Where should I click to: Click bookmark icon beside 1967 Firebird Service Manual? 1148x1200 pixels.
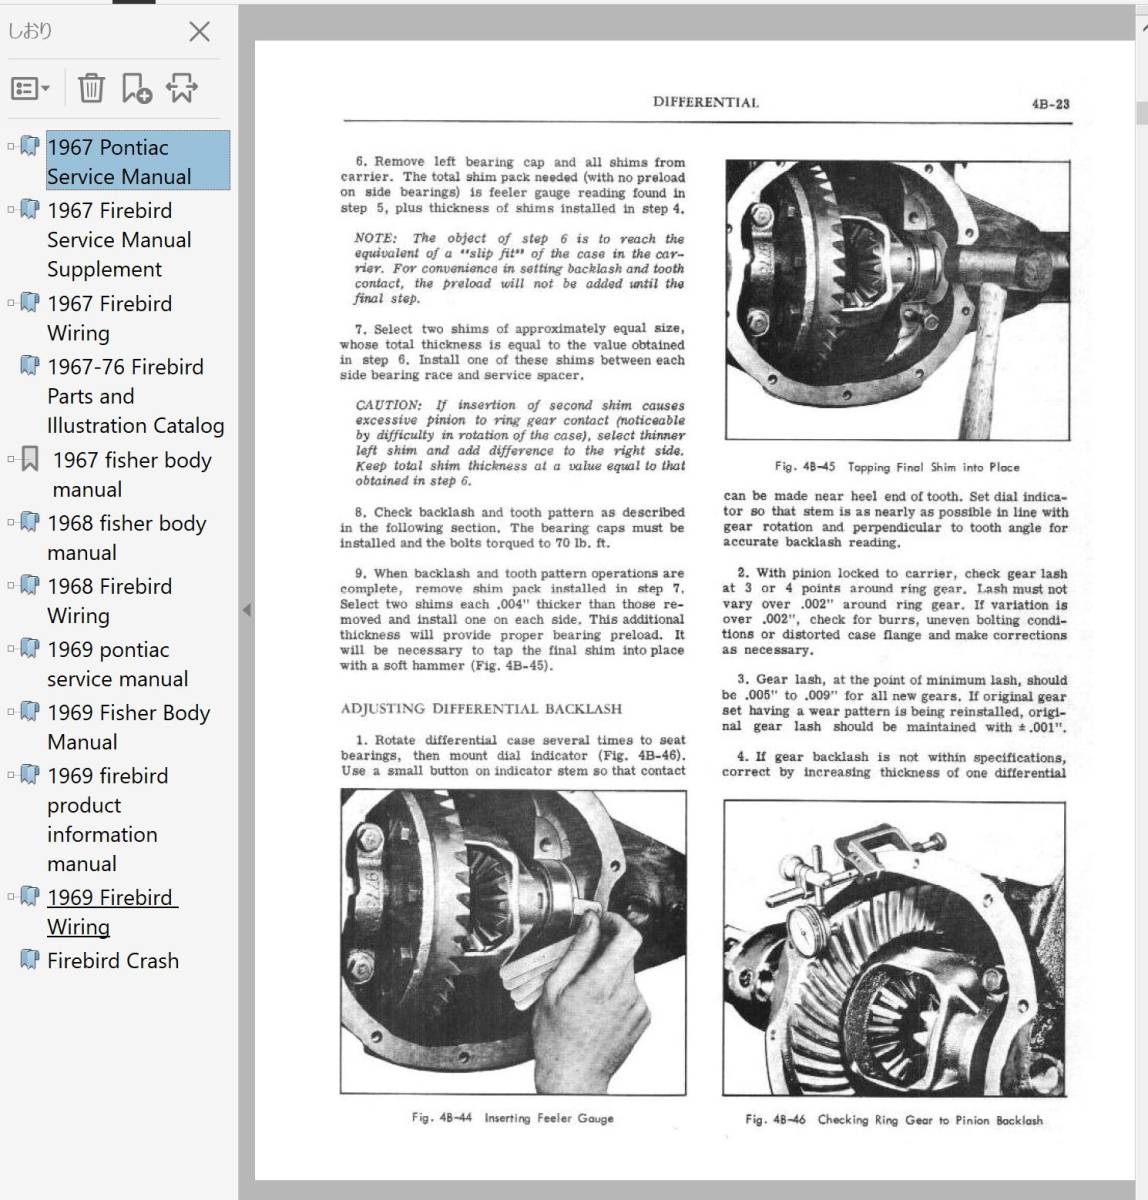tap(30, 210)
